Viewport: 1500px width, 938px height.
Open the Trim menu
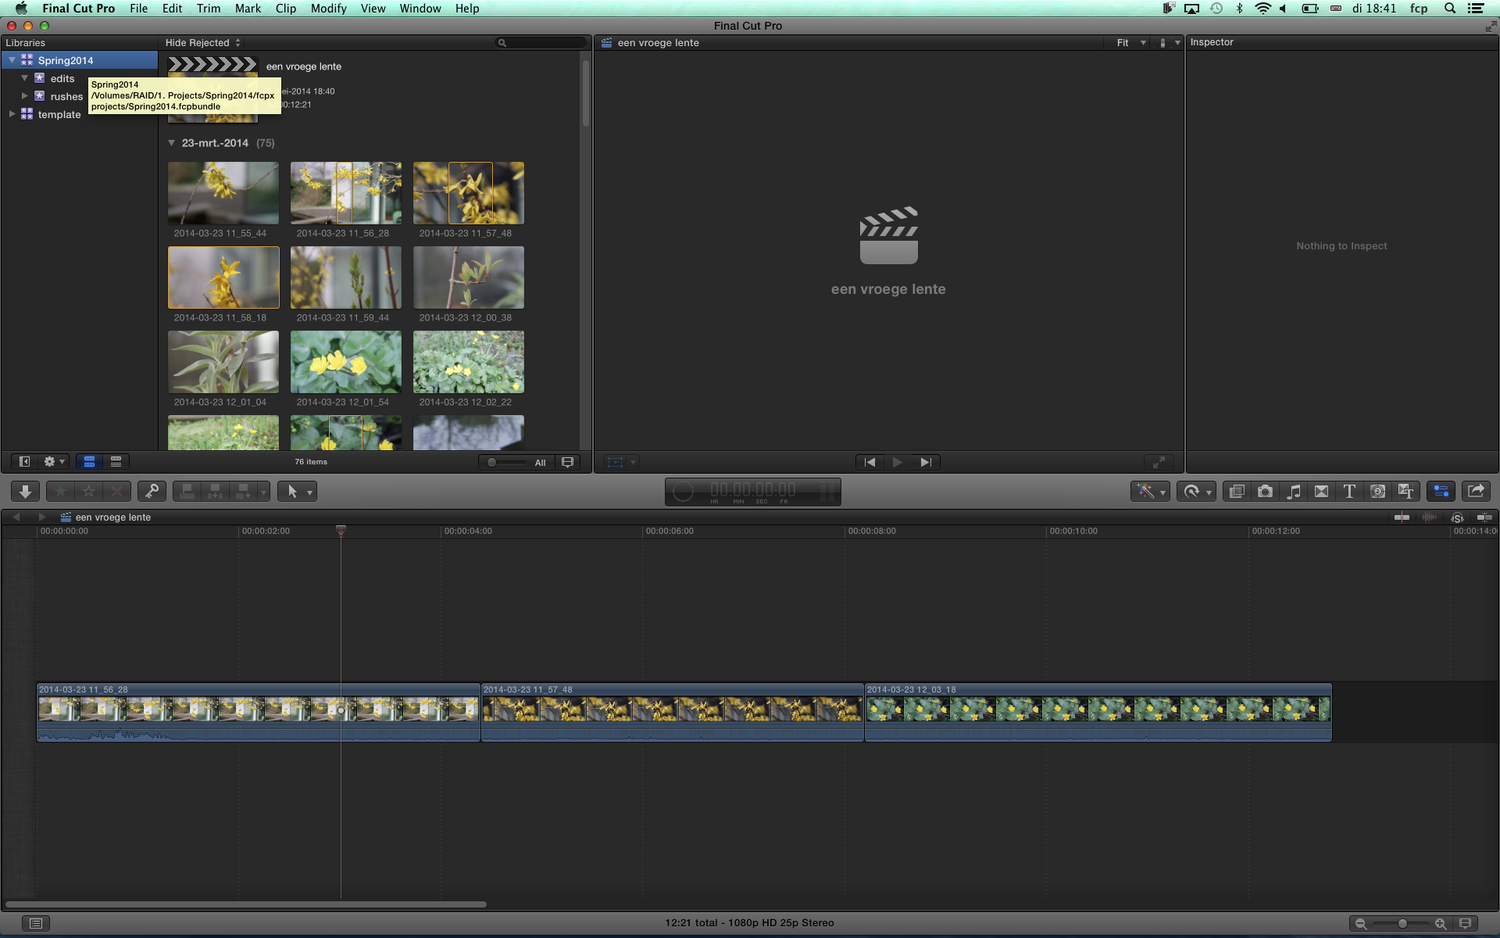[208, 8]
